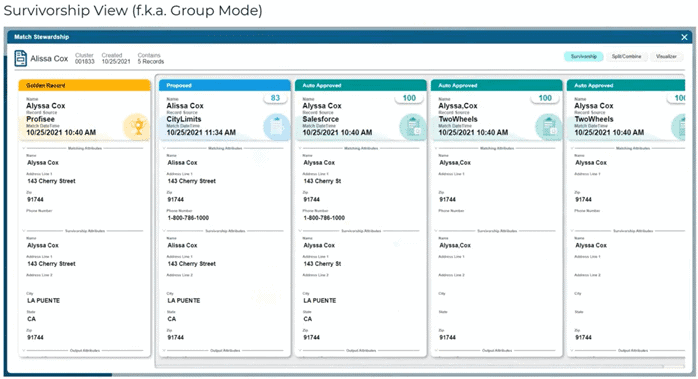Click the clipboard icon on CityLimits card
The width and height of the screenshot is (698, 379).
pyautogui.click(x=276, y=127)
